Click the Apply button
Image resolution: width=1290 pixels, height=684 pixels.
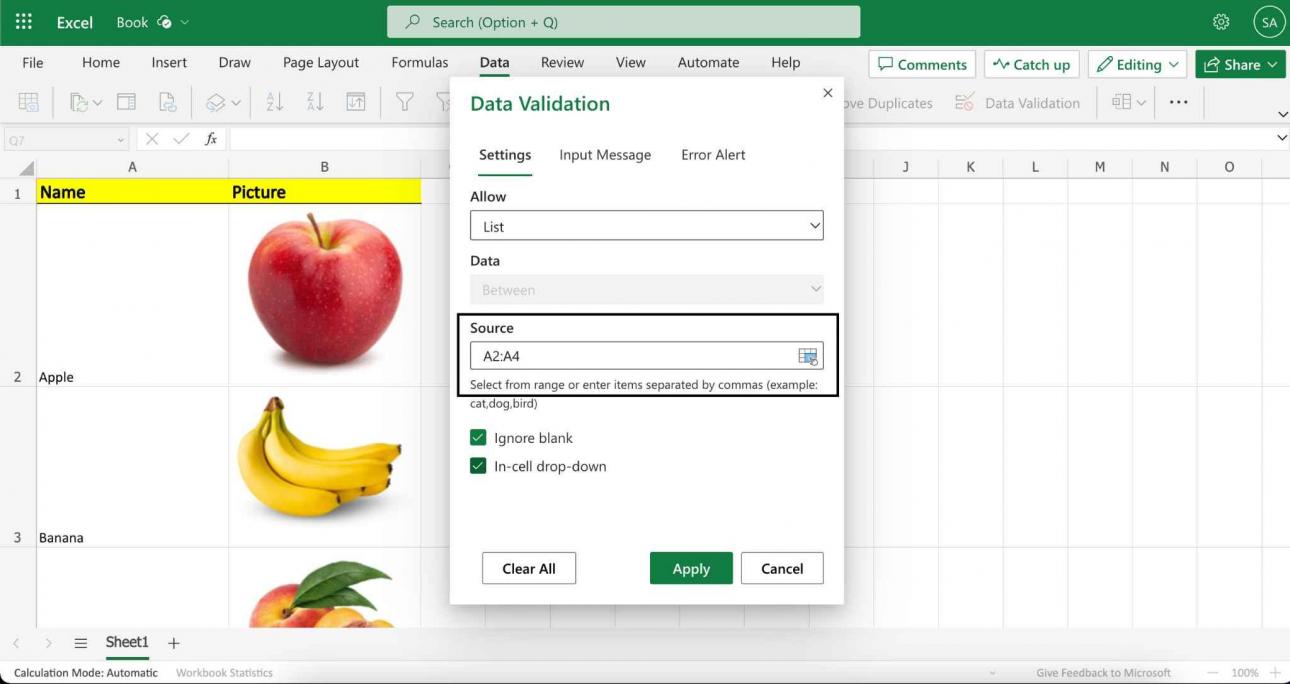(691, 568)
